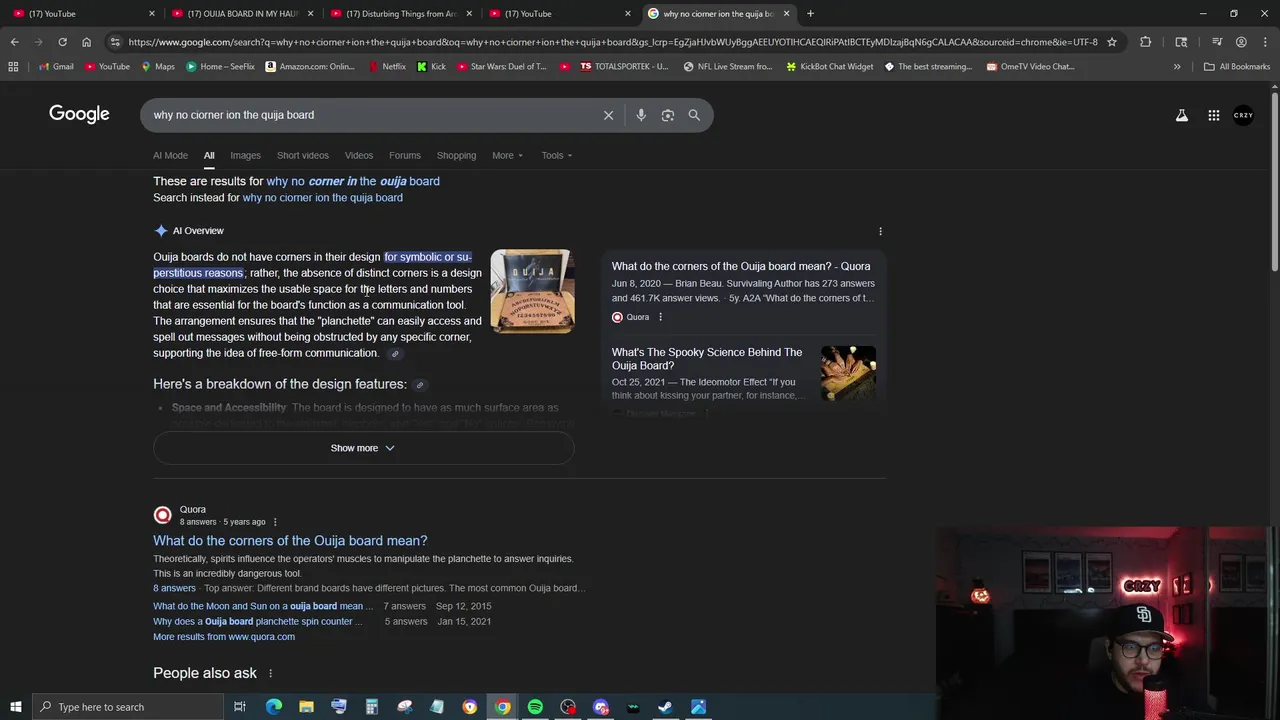Open "More results from www.quora.com"

tap(224, 637)
